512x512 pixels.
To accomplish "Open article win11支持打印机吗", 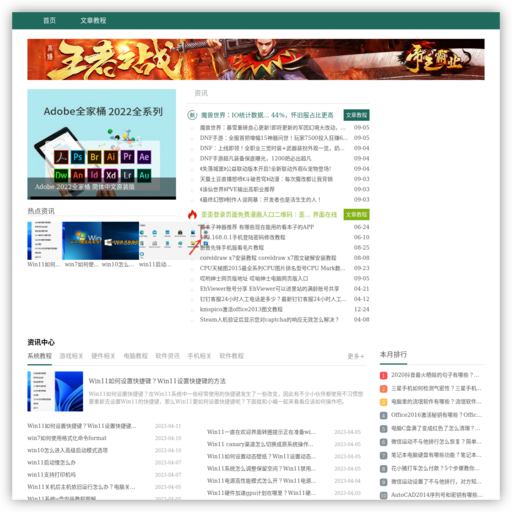I will pos(52,475).
